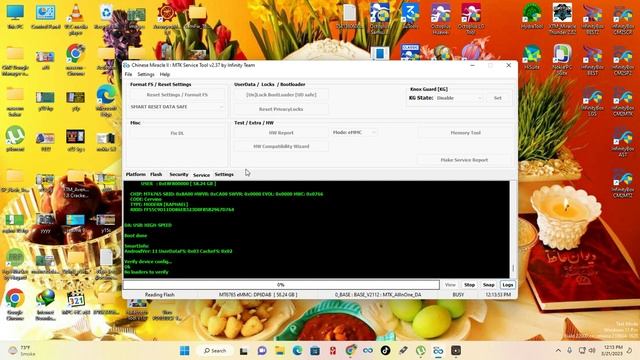Click (Un)Lock BootLoader button

point(281,95)
